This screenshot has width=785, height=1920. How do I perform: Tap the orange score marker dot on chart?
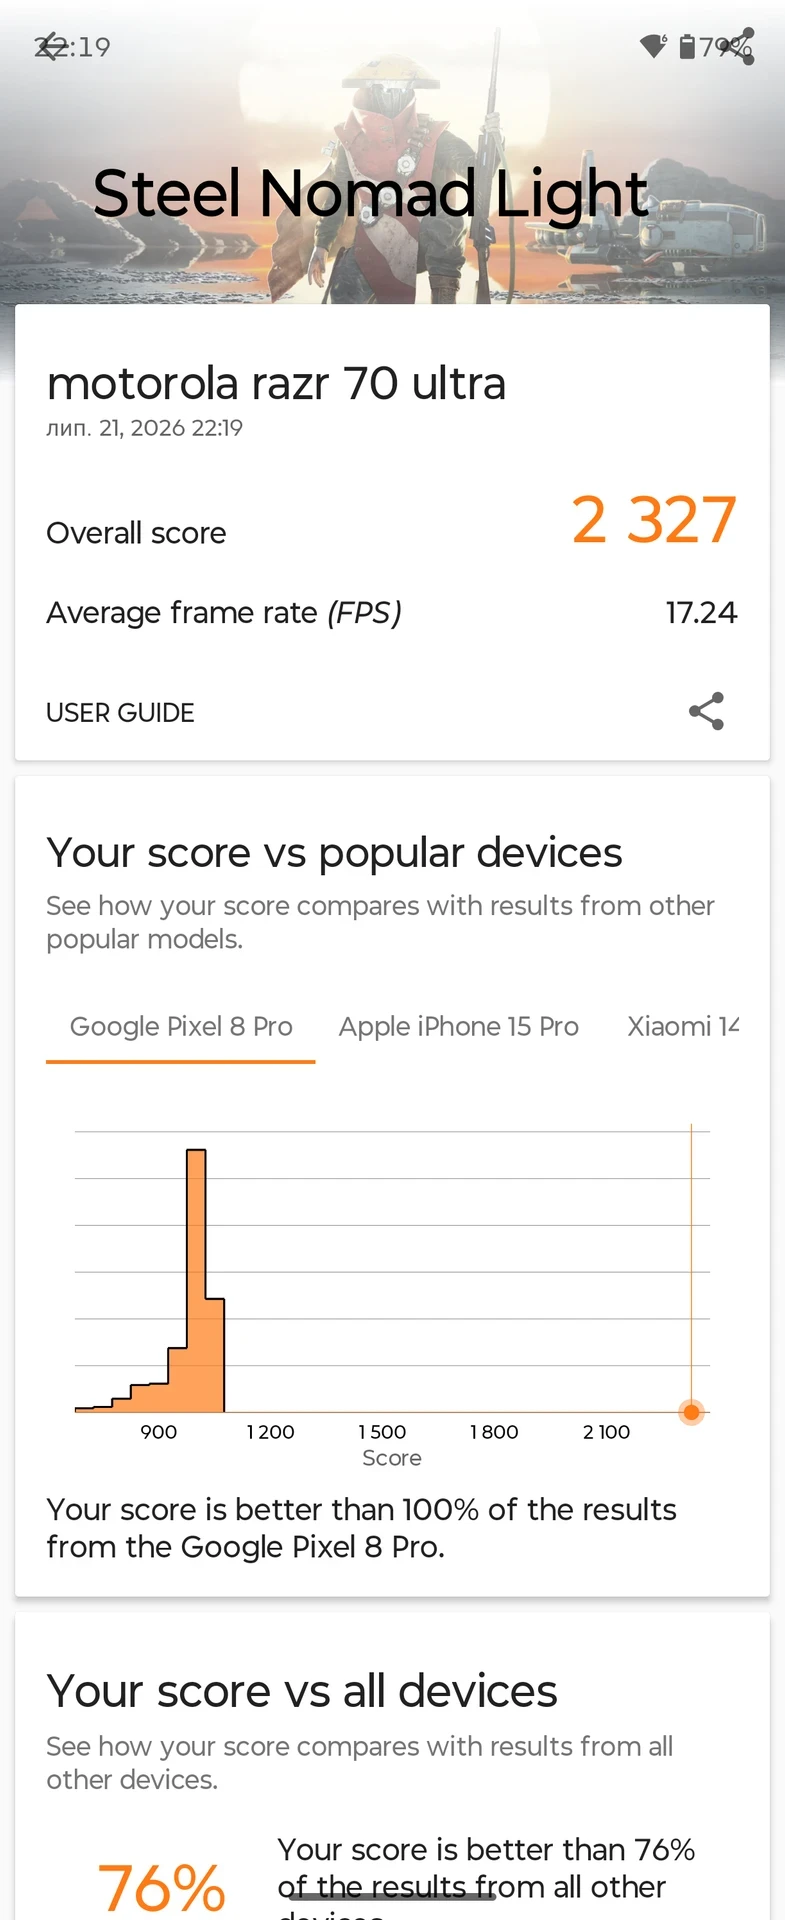point(691,1412)
